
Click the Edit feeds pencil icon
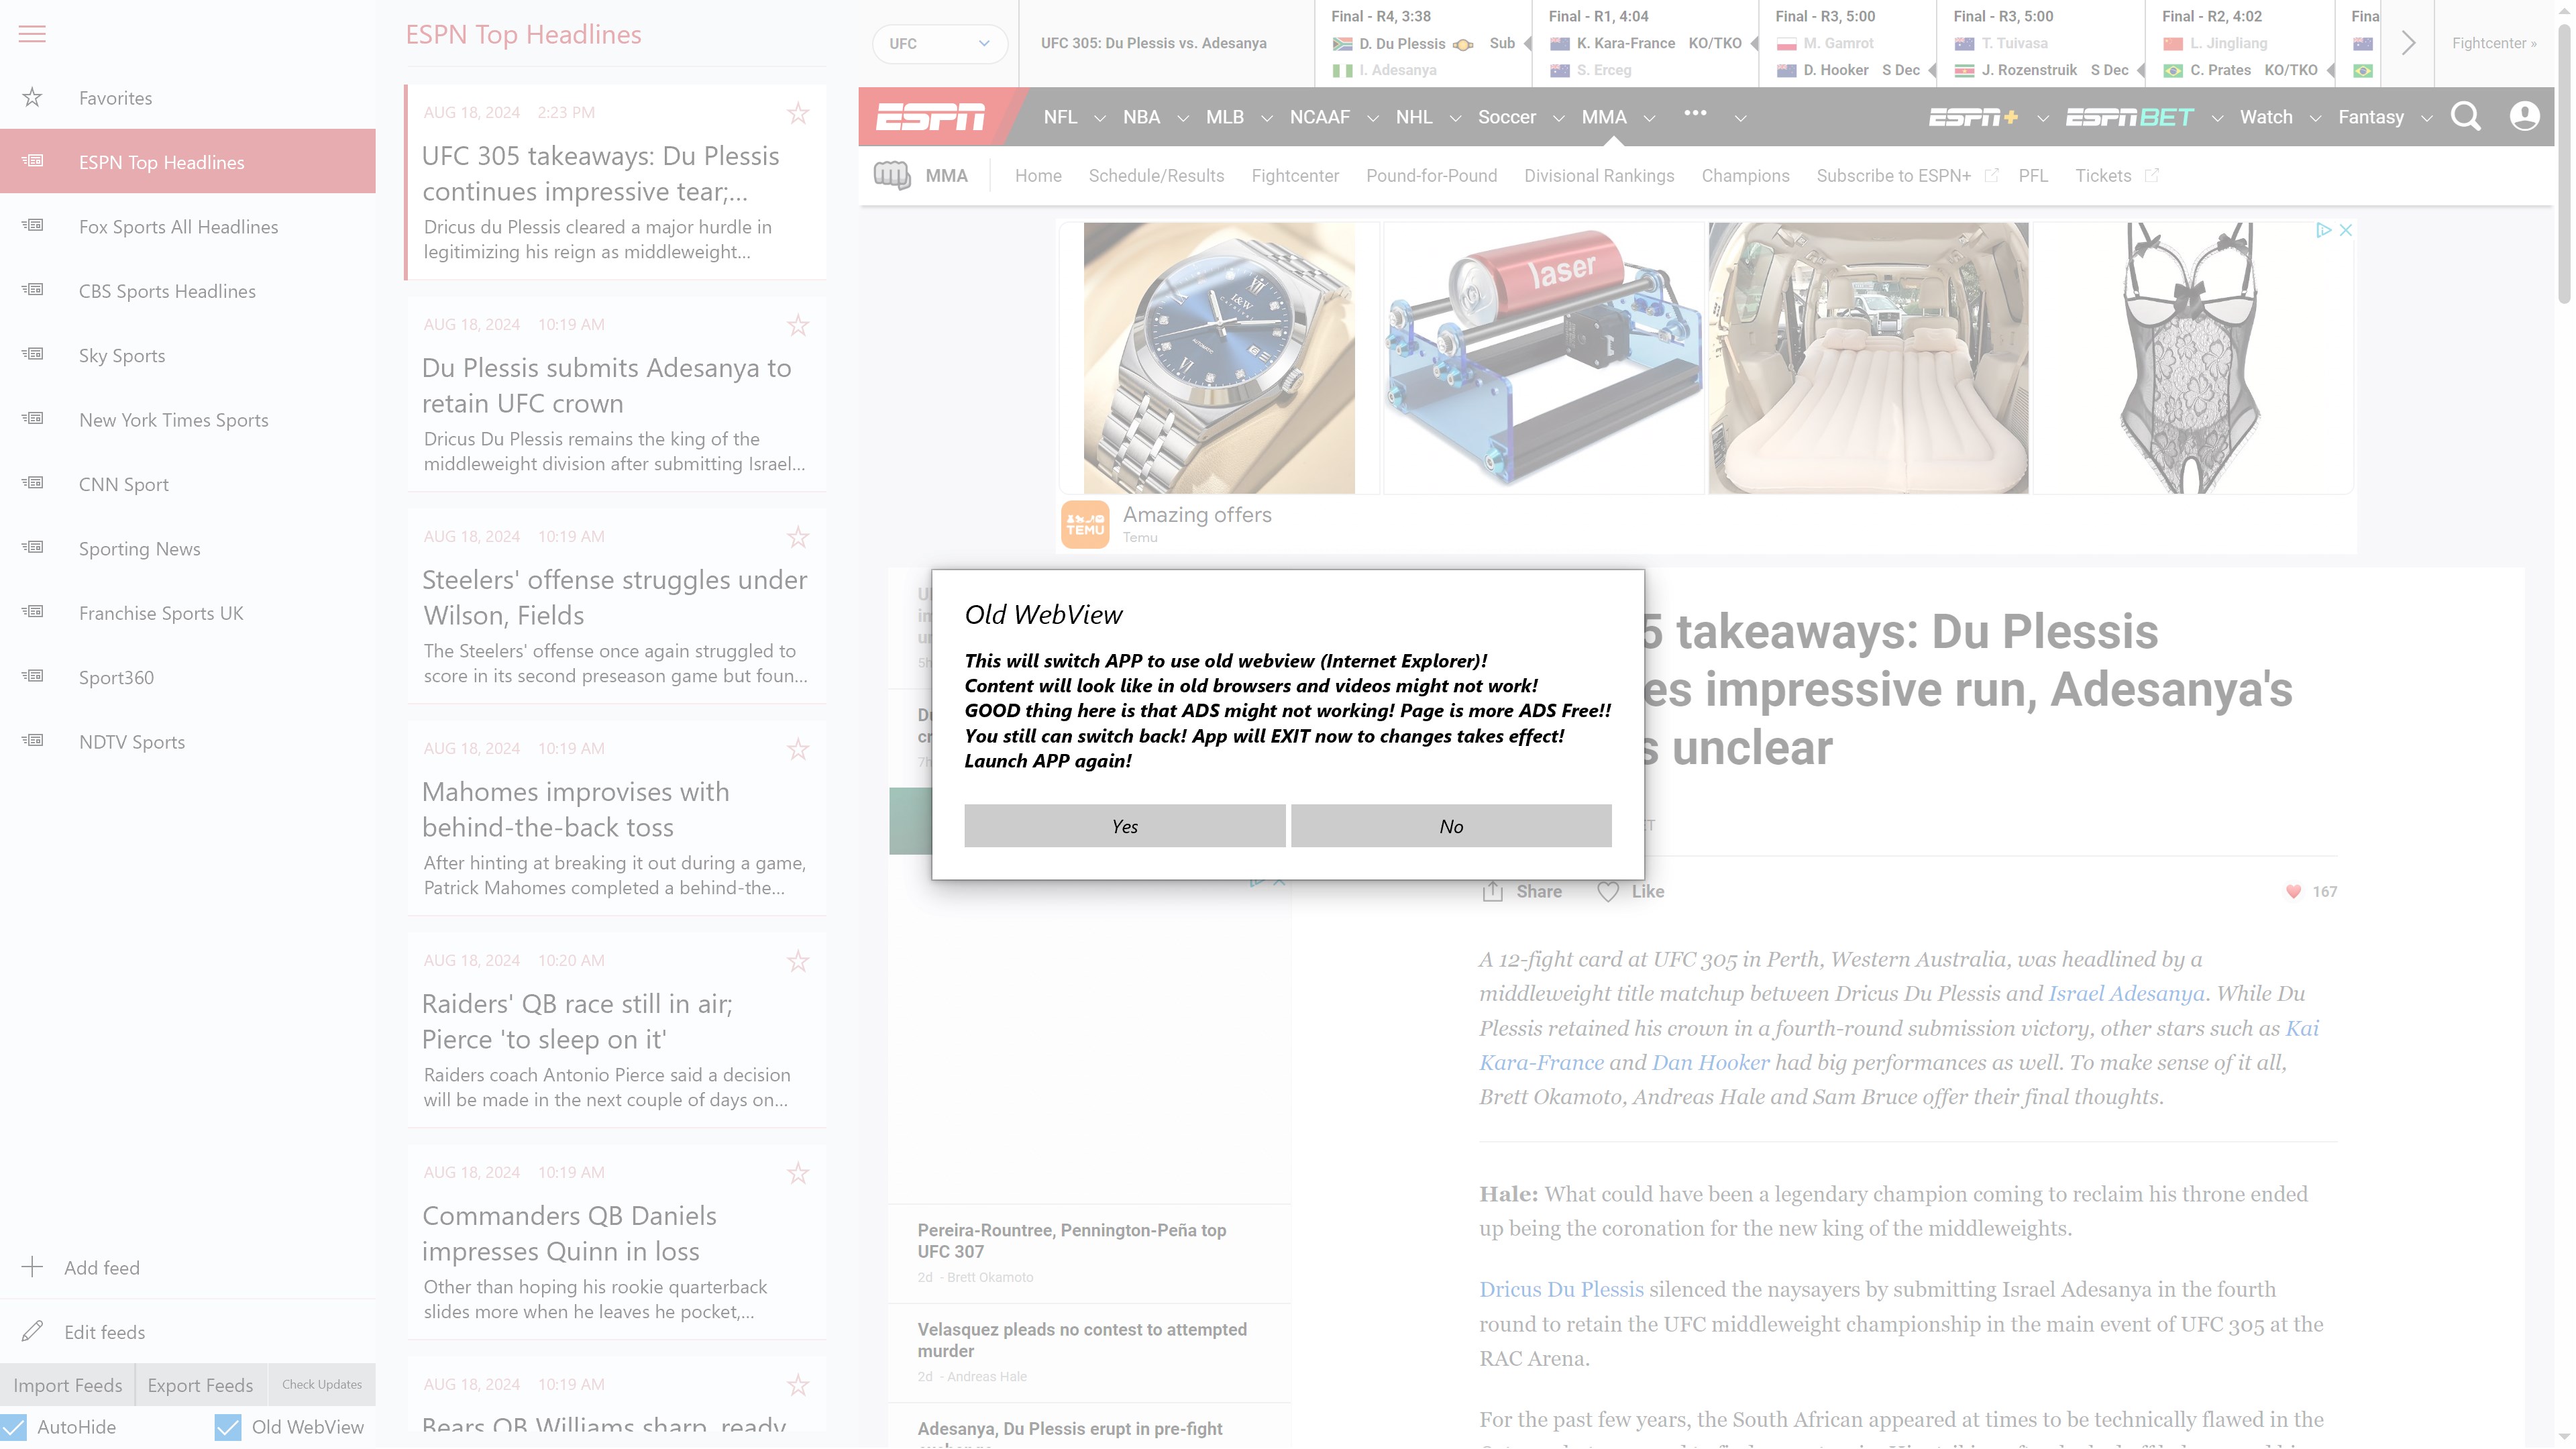point(32,1331)
